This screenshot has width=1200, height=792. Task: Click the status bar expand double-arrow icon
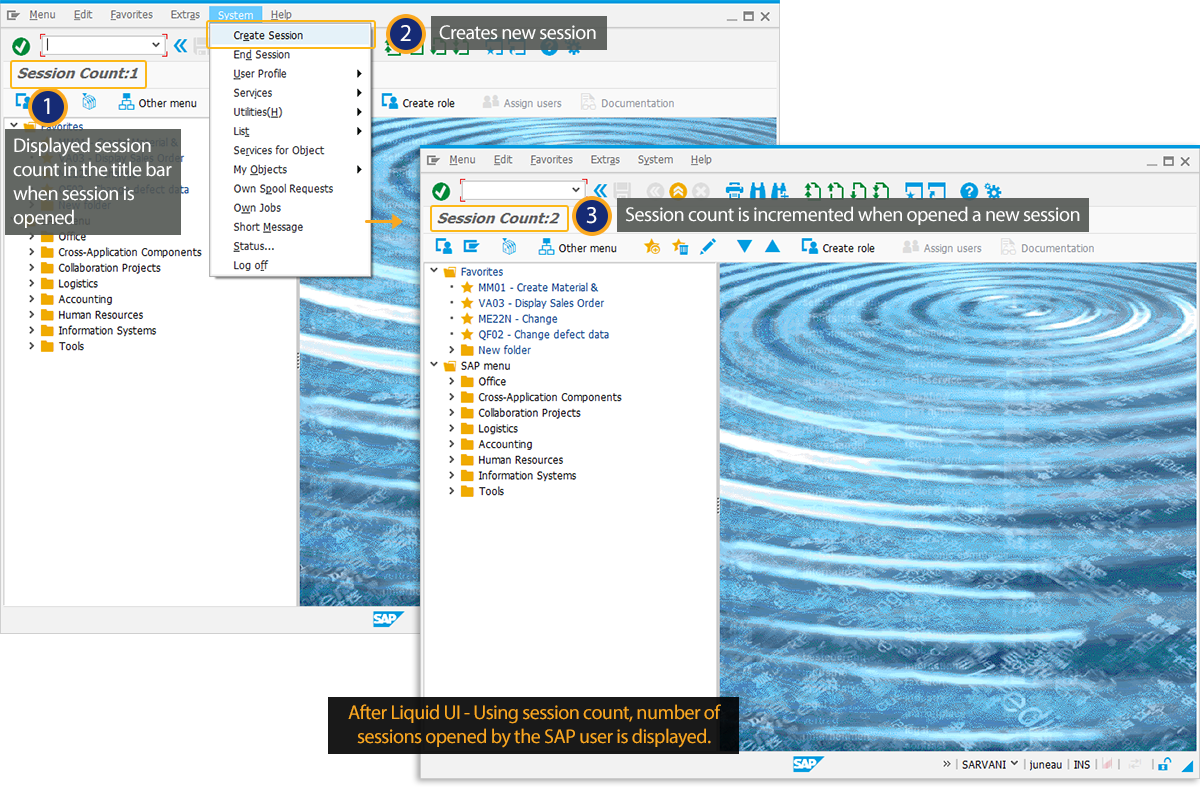946,764
